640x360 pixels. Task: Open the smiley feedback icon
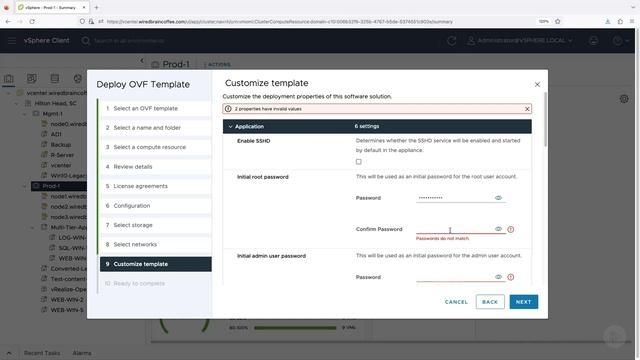pos(593,41)
